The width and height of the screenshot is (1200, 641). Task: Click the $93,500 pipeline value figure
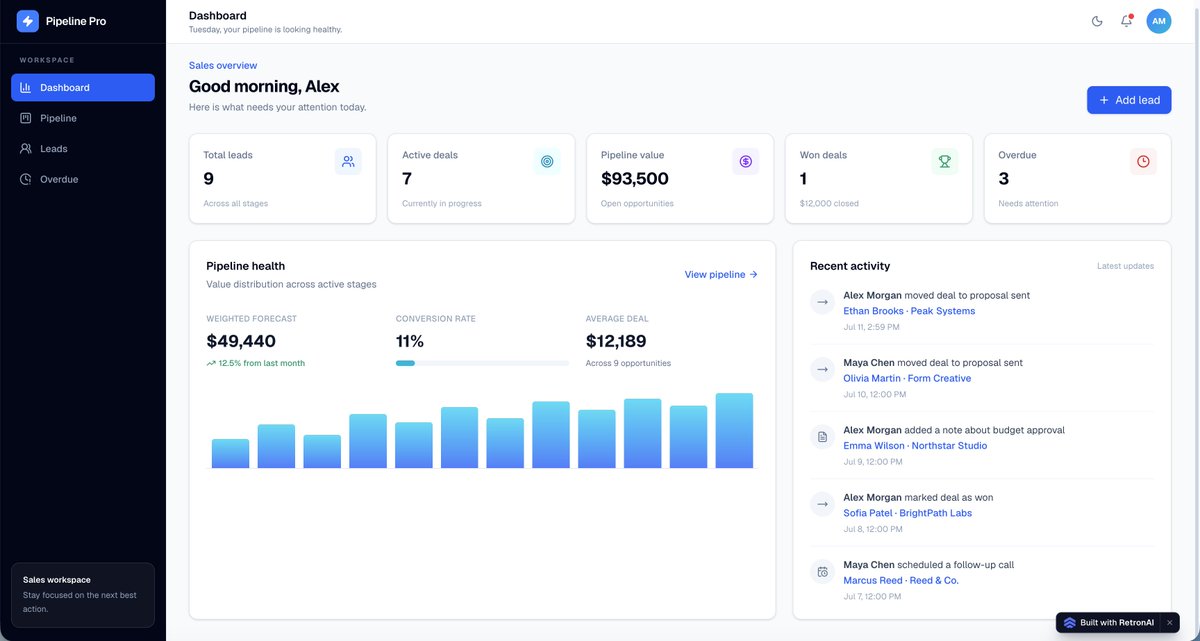click(635, 179)
